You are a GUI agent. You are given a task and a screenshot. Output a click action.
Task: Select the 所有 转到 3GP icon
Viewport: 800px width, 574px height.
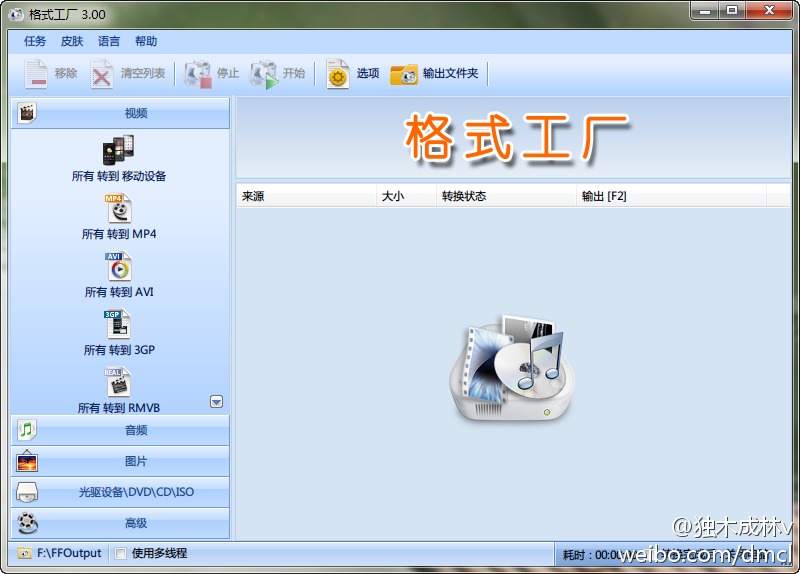click(117, 325)
